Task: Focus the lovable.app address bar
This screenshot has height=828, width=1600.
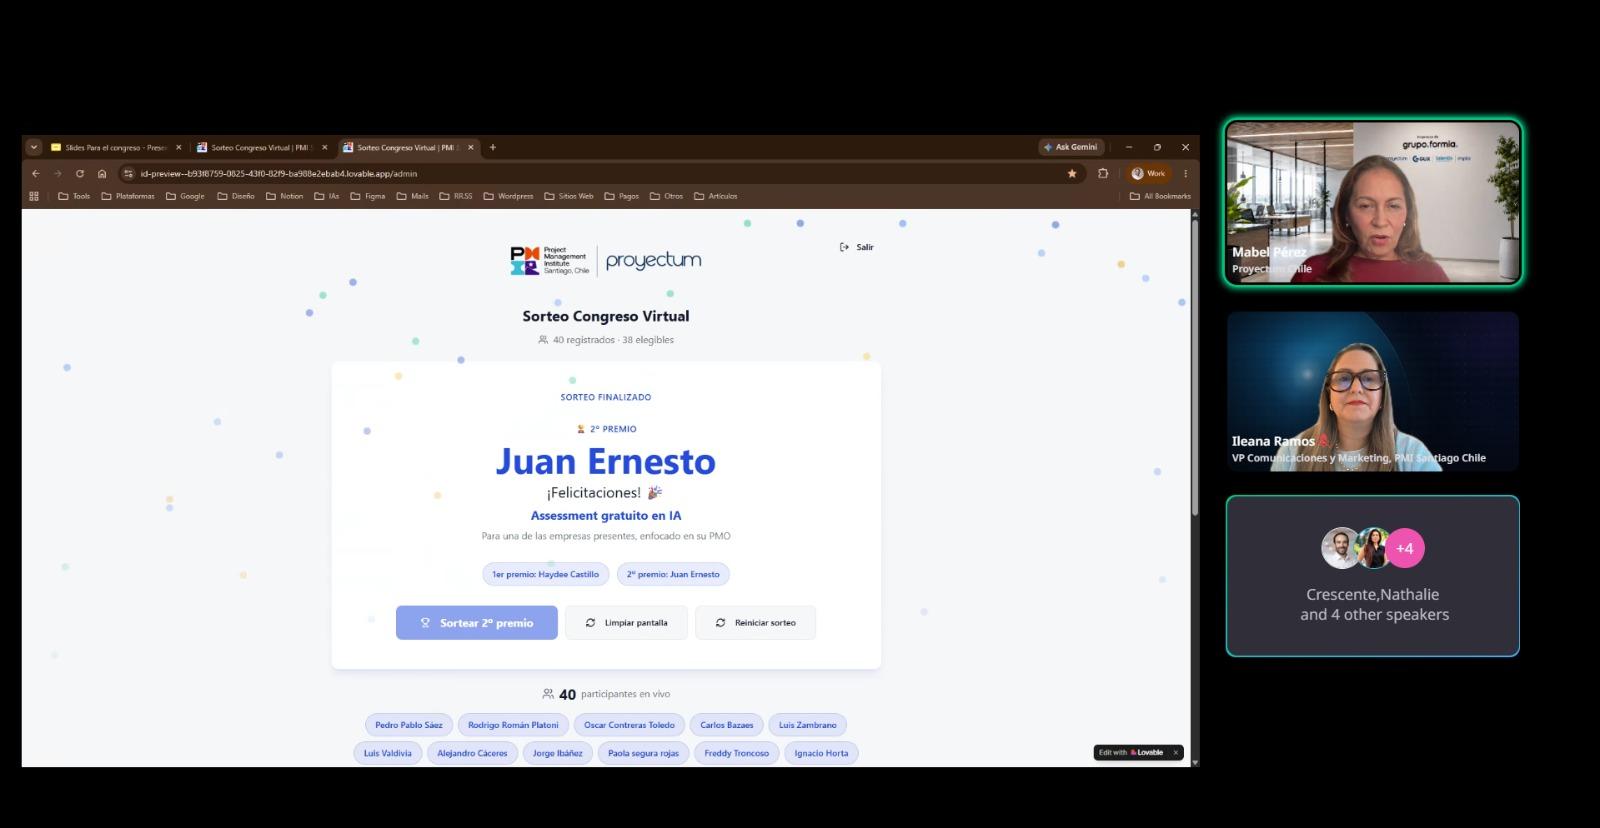Action: (x=600, y=173)
